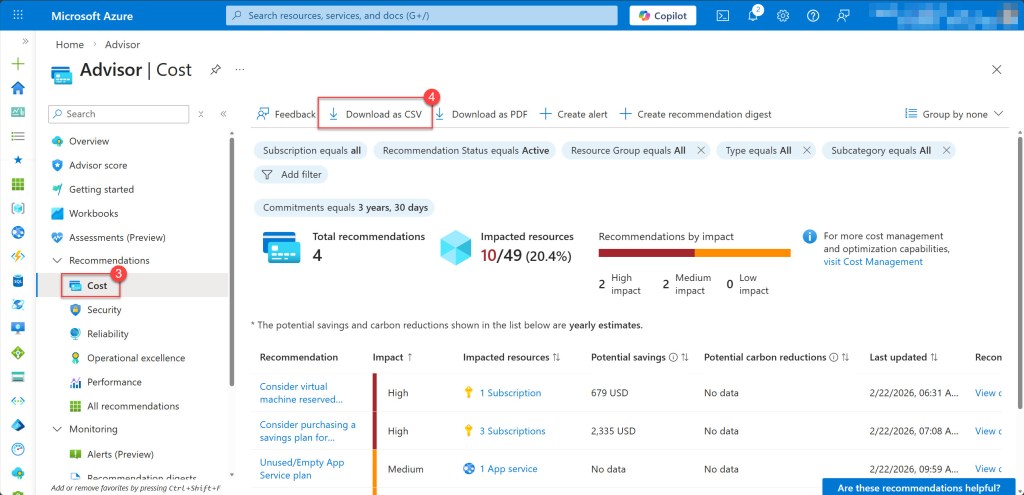Collapse the Recommendations section in sidebar
Image resolution: width=1024 pixels, height=495 pixels.
click(x=57, y=261)
